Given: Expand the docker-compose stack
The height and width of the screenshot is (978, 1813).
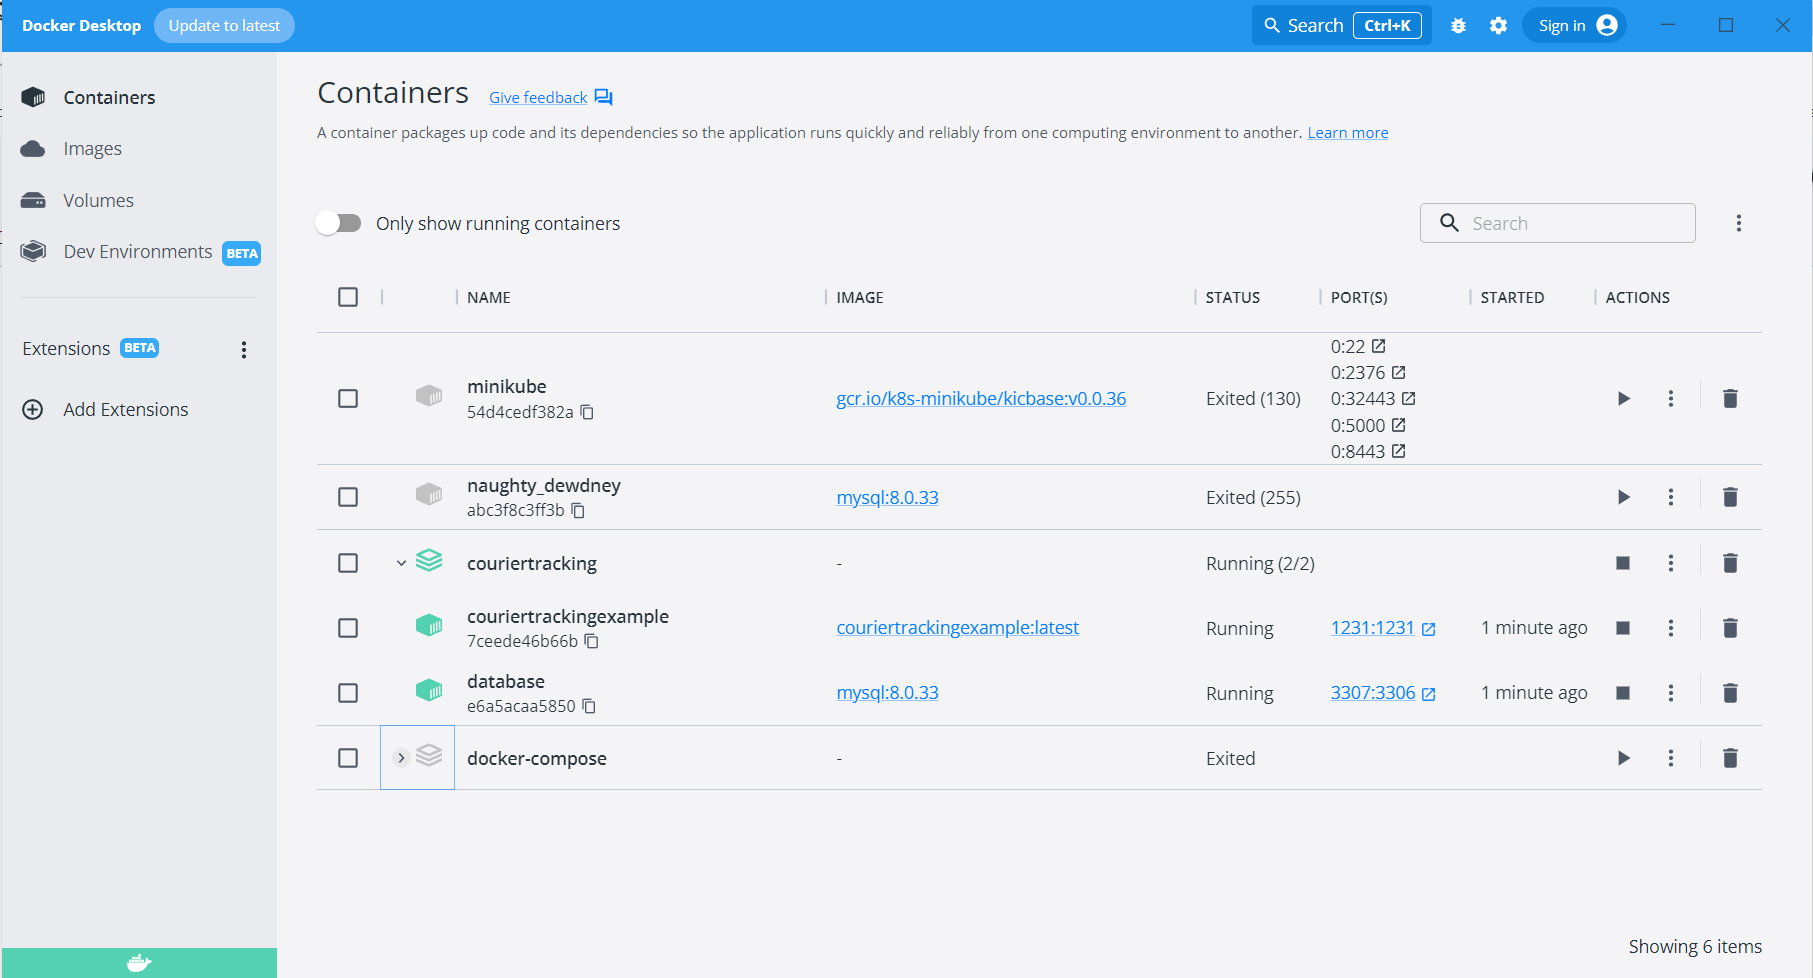Looking at the screenshot, I should coord(401,758).
